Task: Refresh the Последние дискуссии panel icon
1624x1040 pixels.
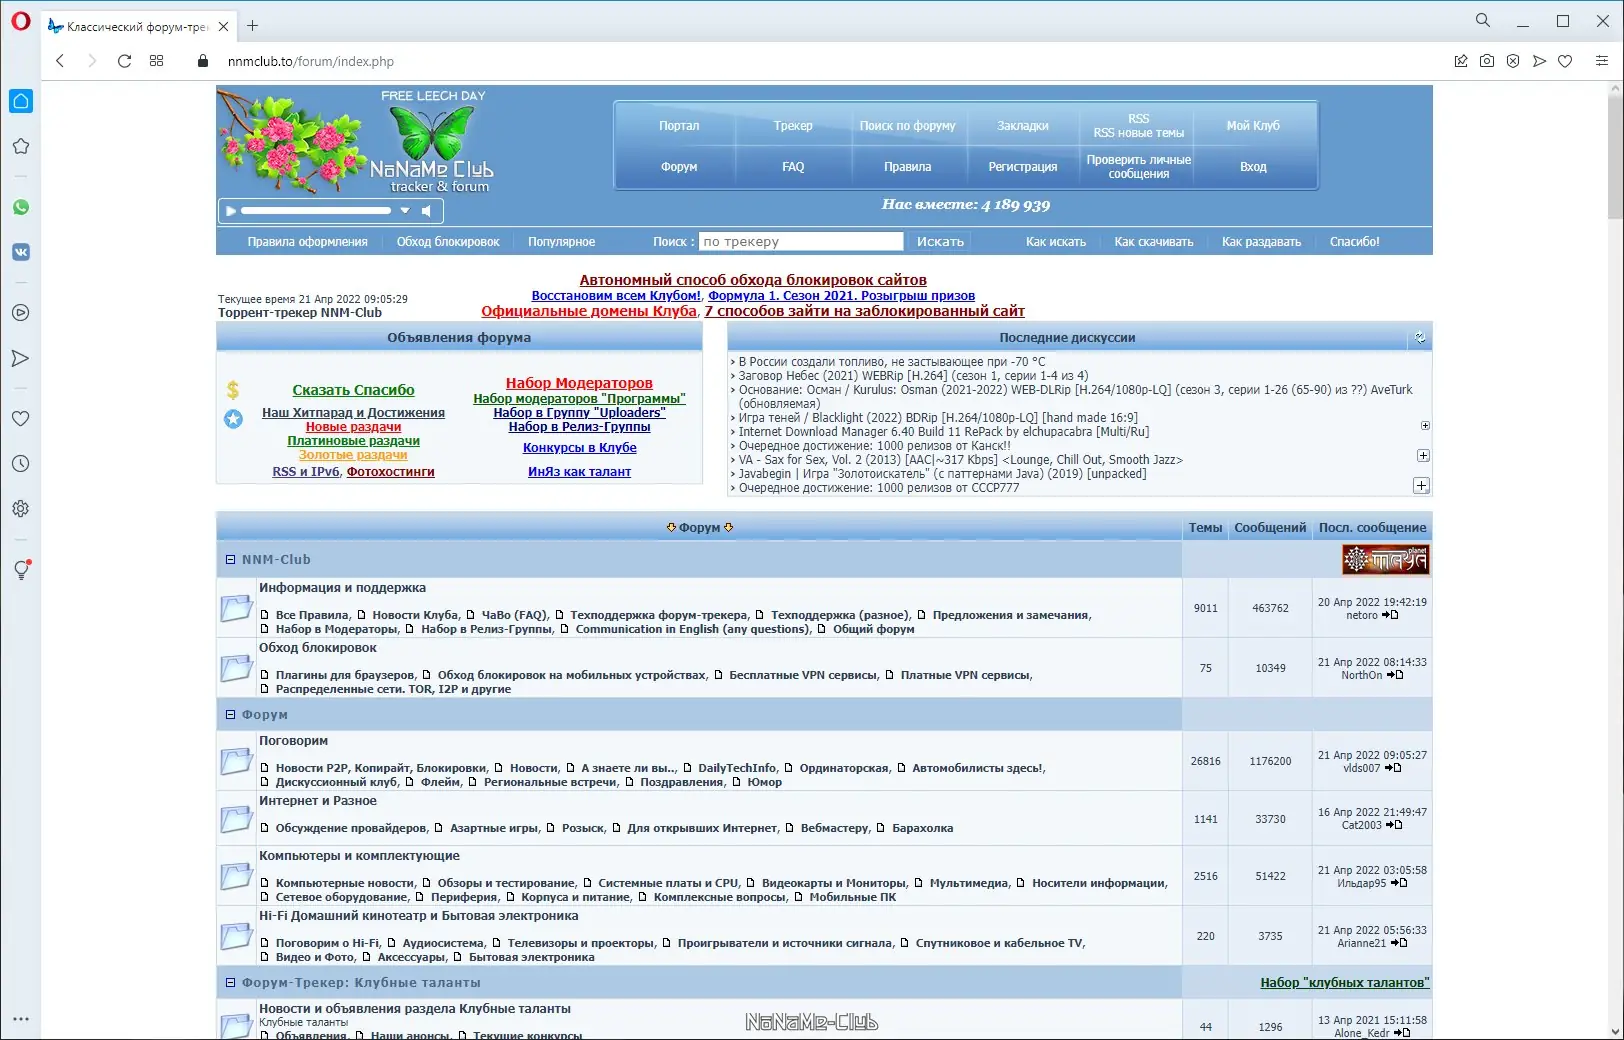Action: 1419,338
